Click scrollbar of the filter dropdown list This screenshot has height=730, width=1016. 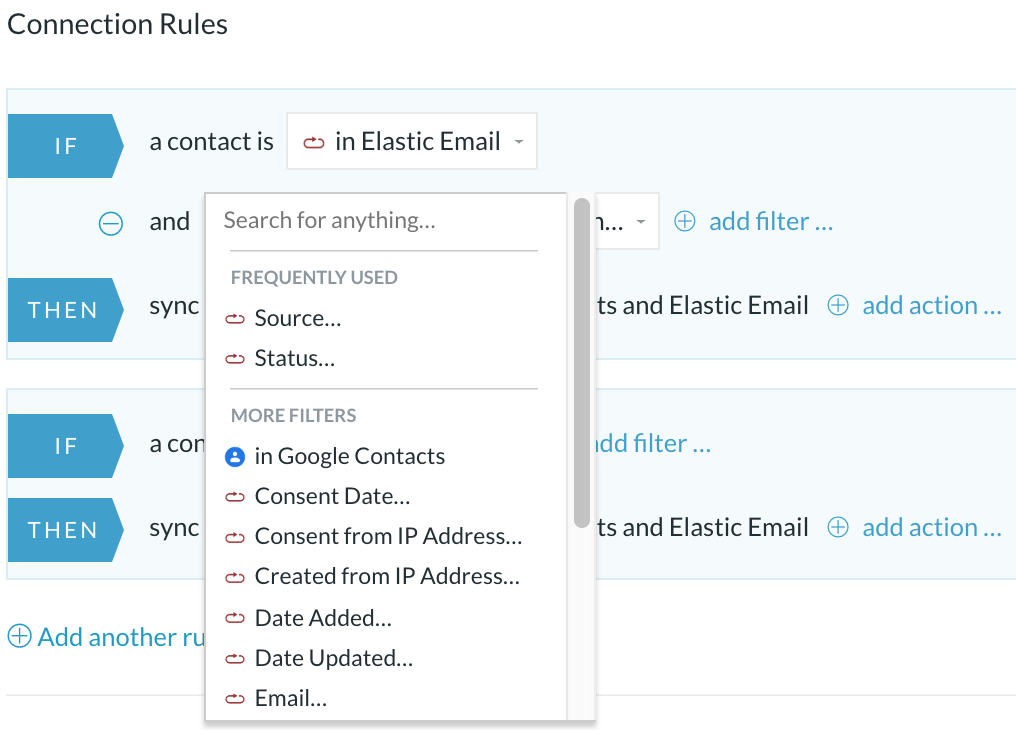pos(581,363)
